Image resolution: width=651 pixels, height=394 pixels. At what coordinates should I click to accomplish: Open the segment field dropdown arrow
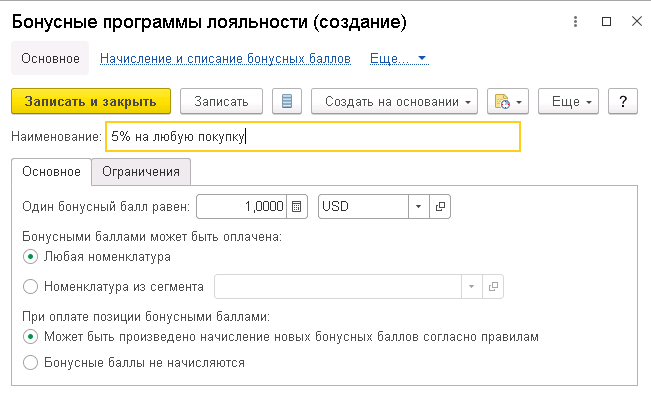(472, 286)
